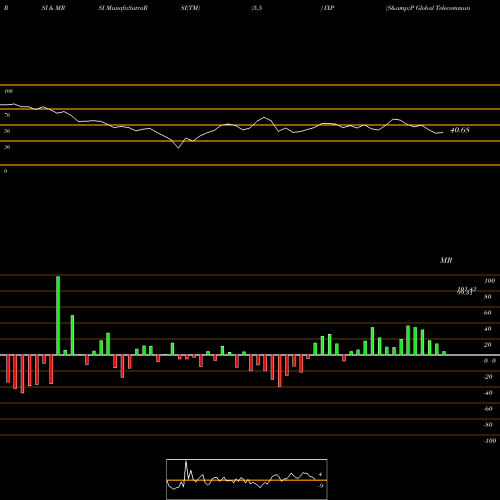Click the RSI axis label 30
The image size is (500, 500).
7,147
